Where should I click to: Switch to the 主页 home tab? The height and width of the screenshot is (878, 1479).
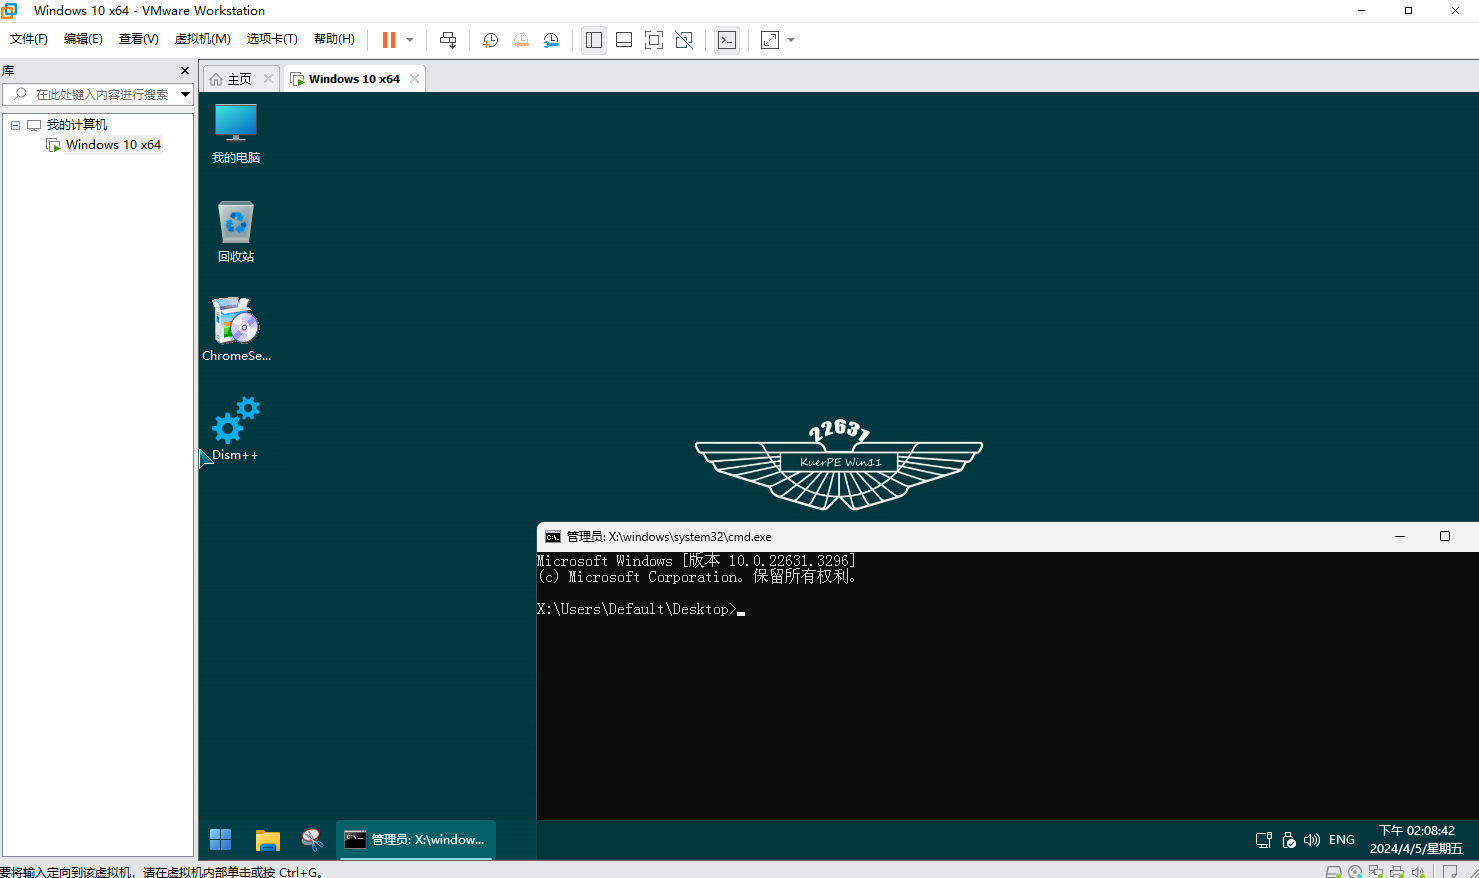pyautogui.click(x=239, y=79)
